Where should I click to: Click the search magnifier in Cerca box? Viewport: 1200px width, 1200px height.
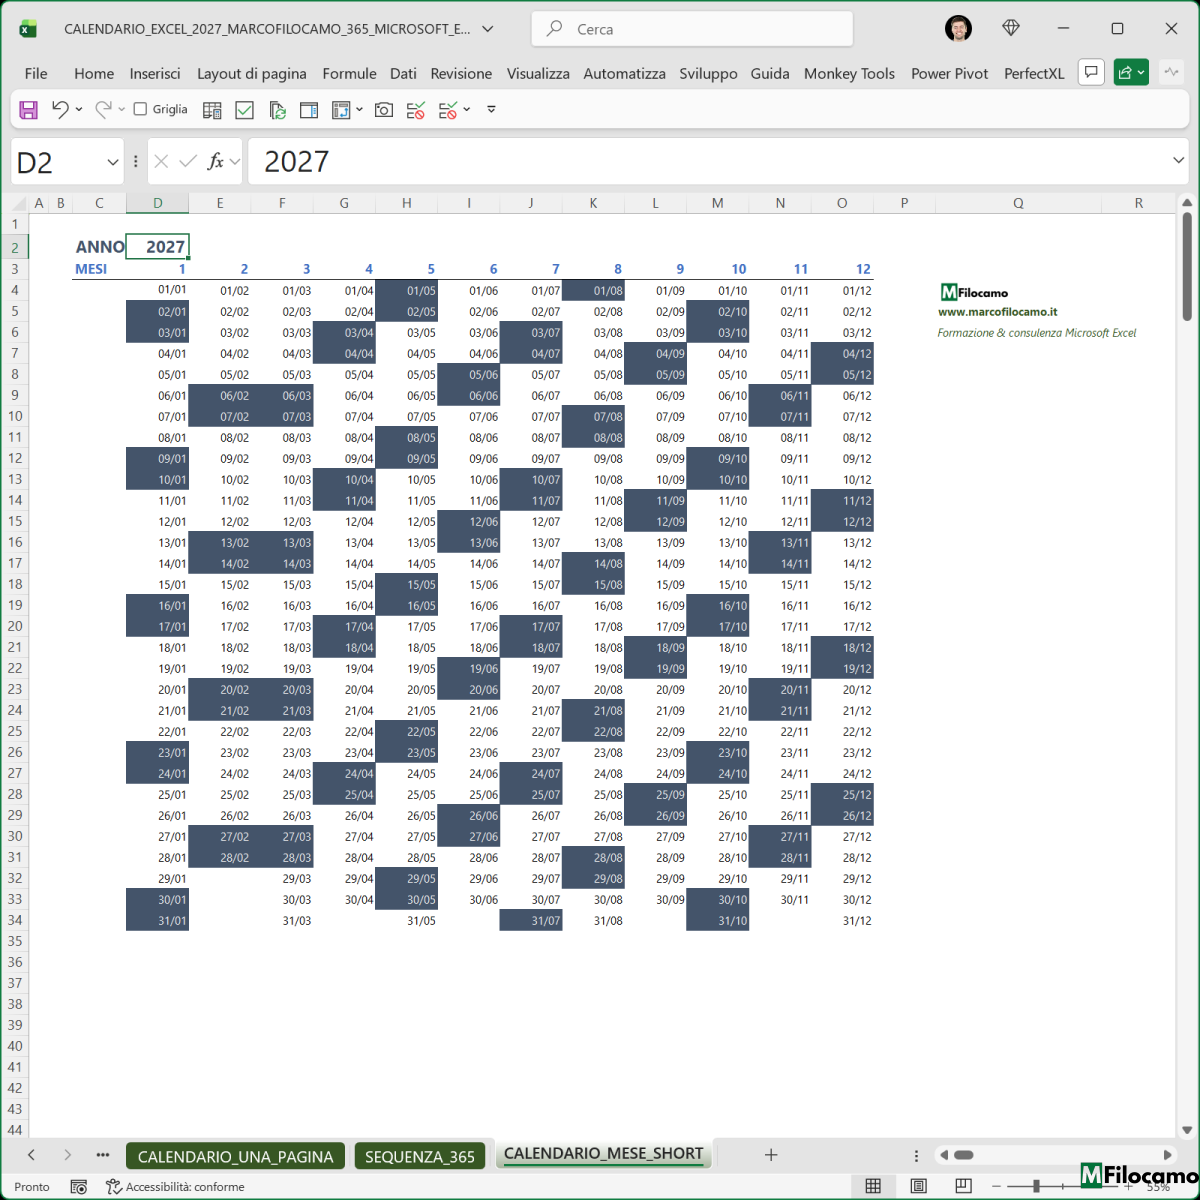pos(554,29)
